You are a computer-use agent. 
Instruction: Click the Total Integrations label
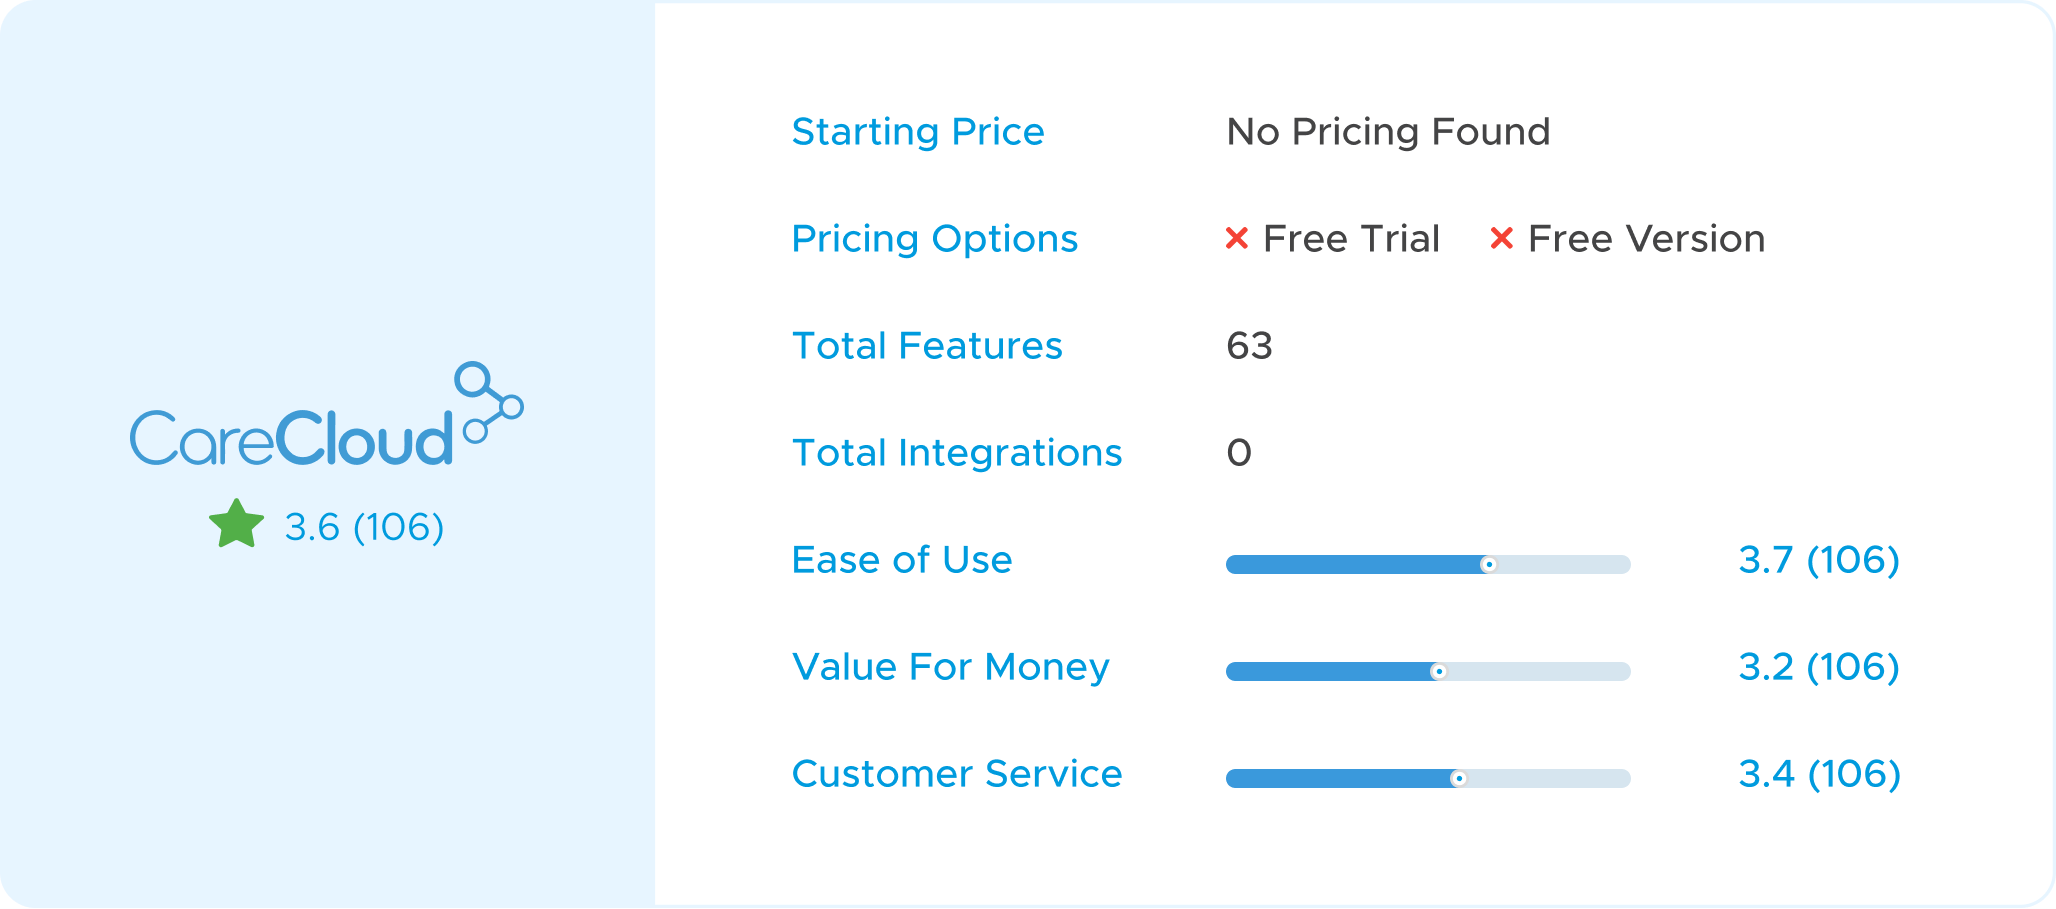click(x=957, y=453)
